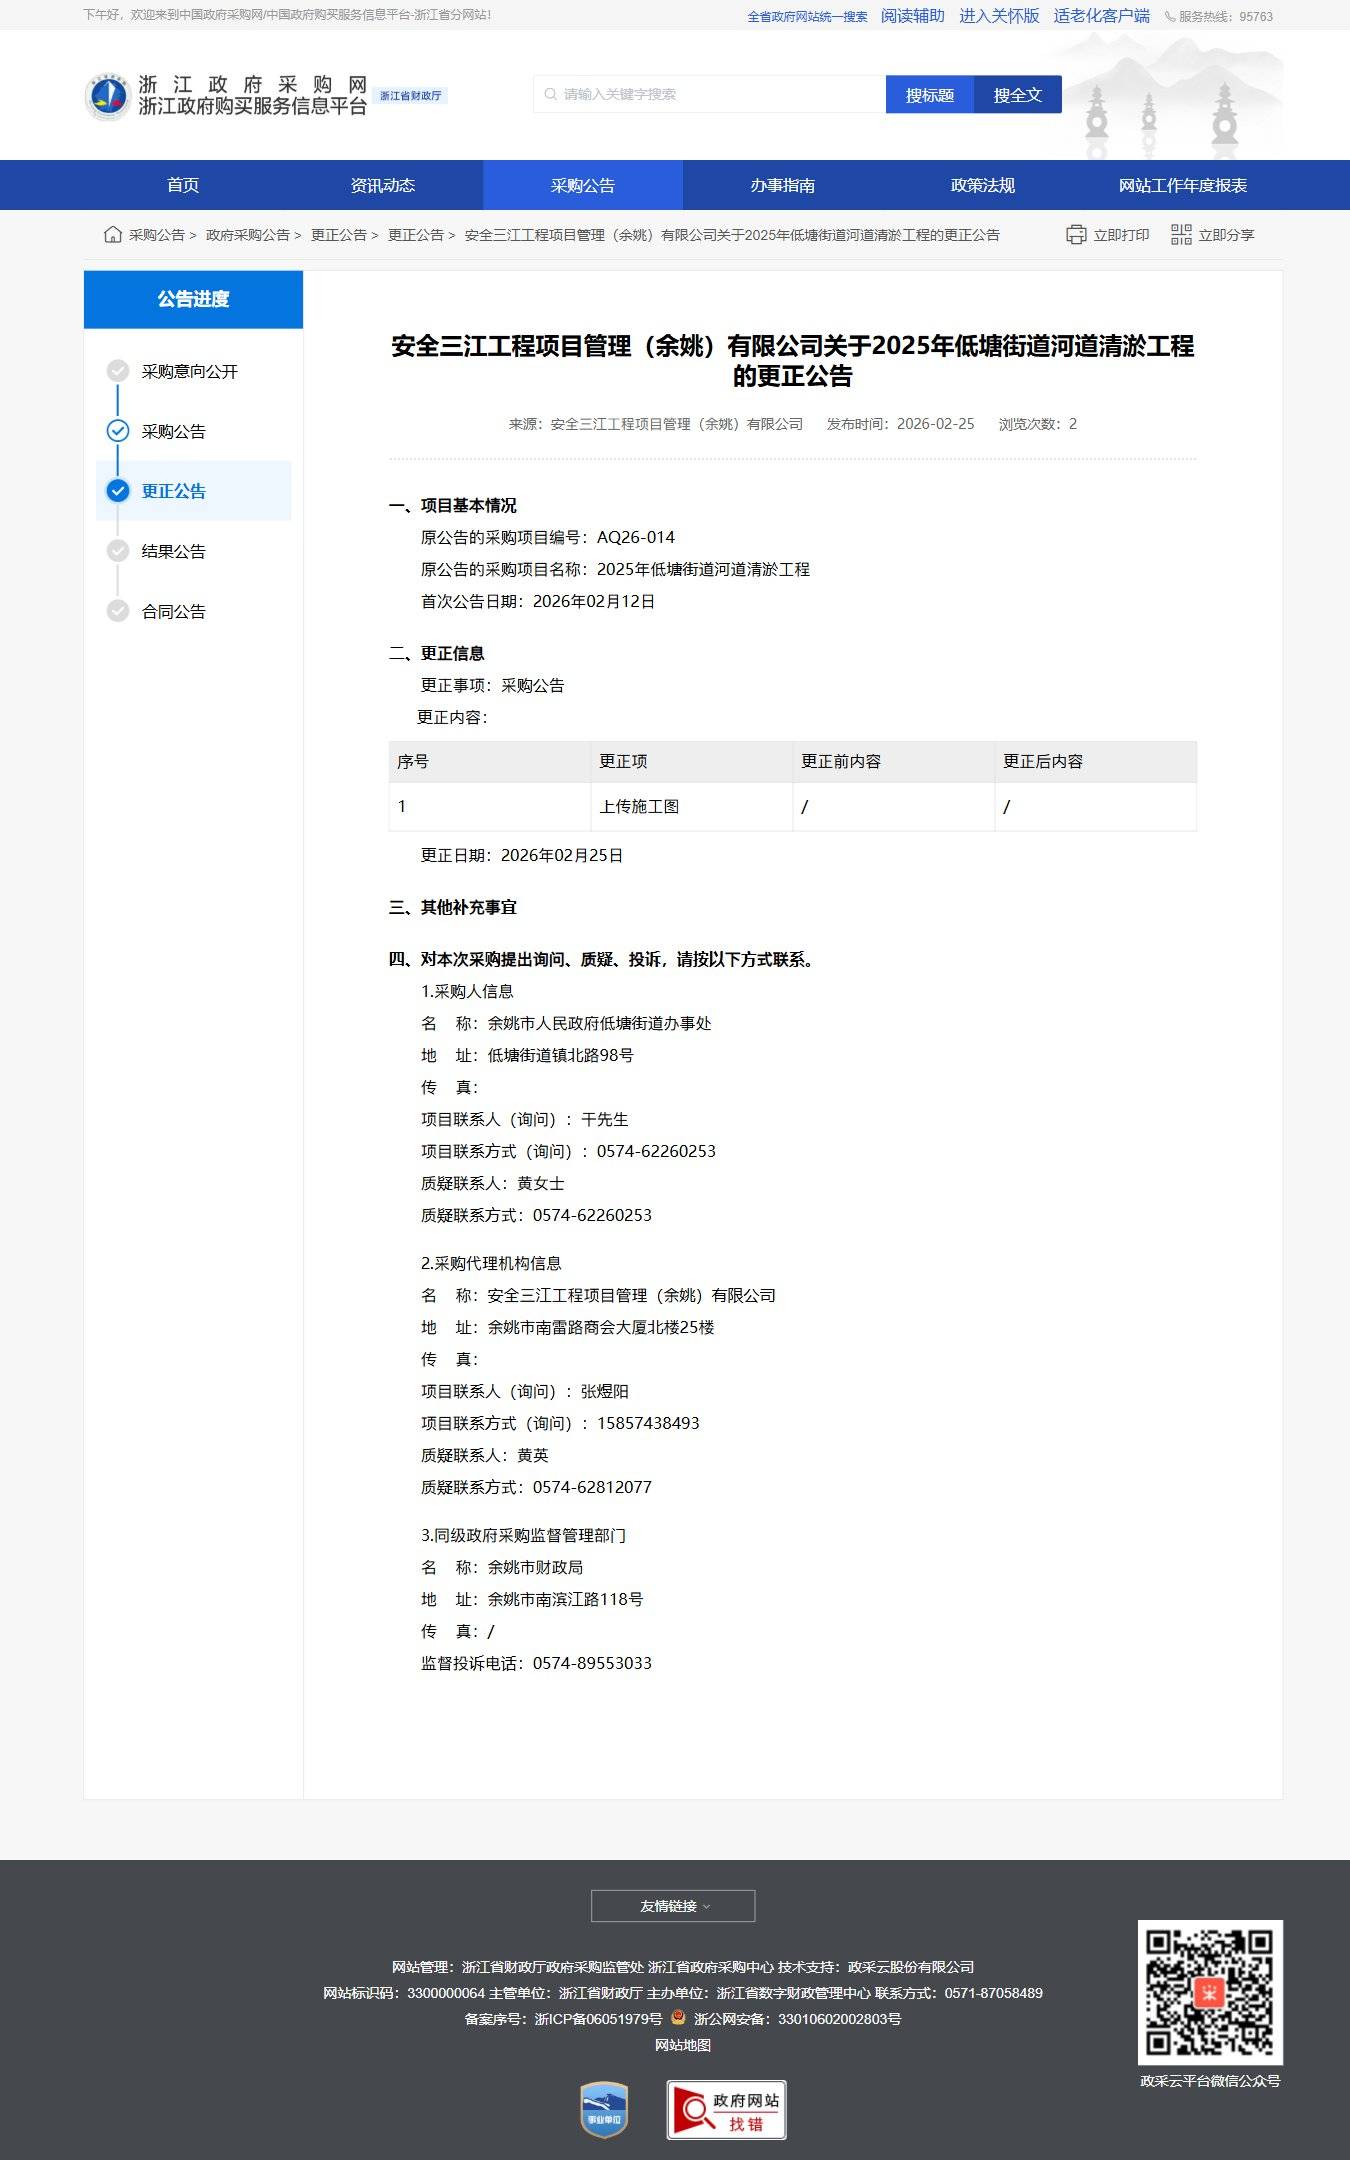Click the blue 事业单位 shield emblem
Viewport: 1350px width, 2160px height.
pyautogui.click(x=604, y=2110)
